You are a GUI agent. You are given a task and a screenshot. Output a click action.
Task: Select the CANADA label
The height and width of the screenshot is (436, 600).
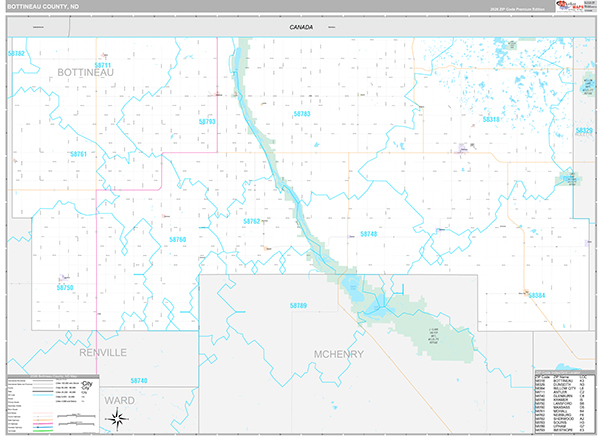pyautogui.click(x=297, y=28)
